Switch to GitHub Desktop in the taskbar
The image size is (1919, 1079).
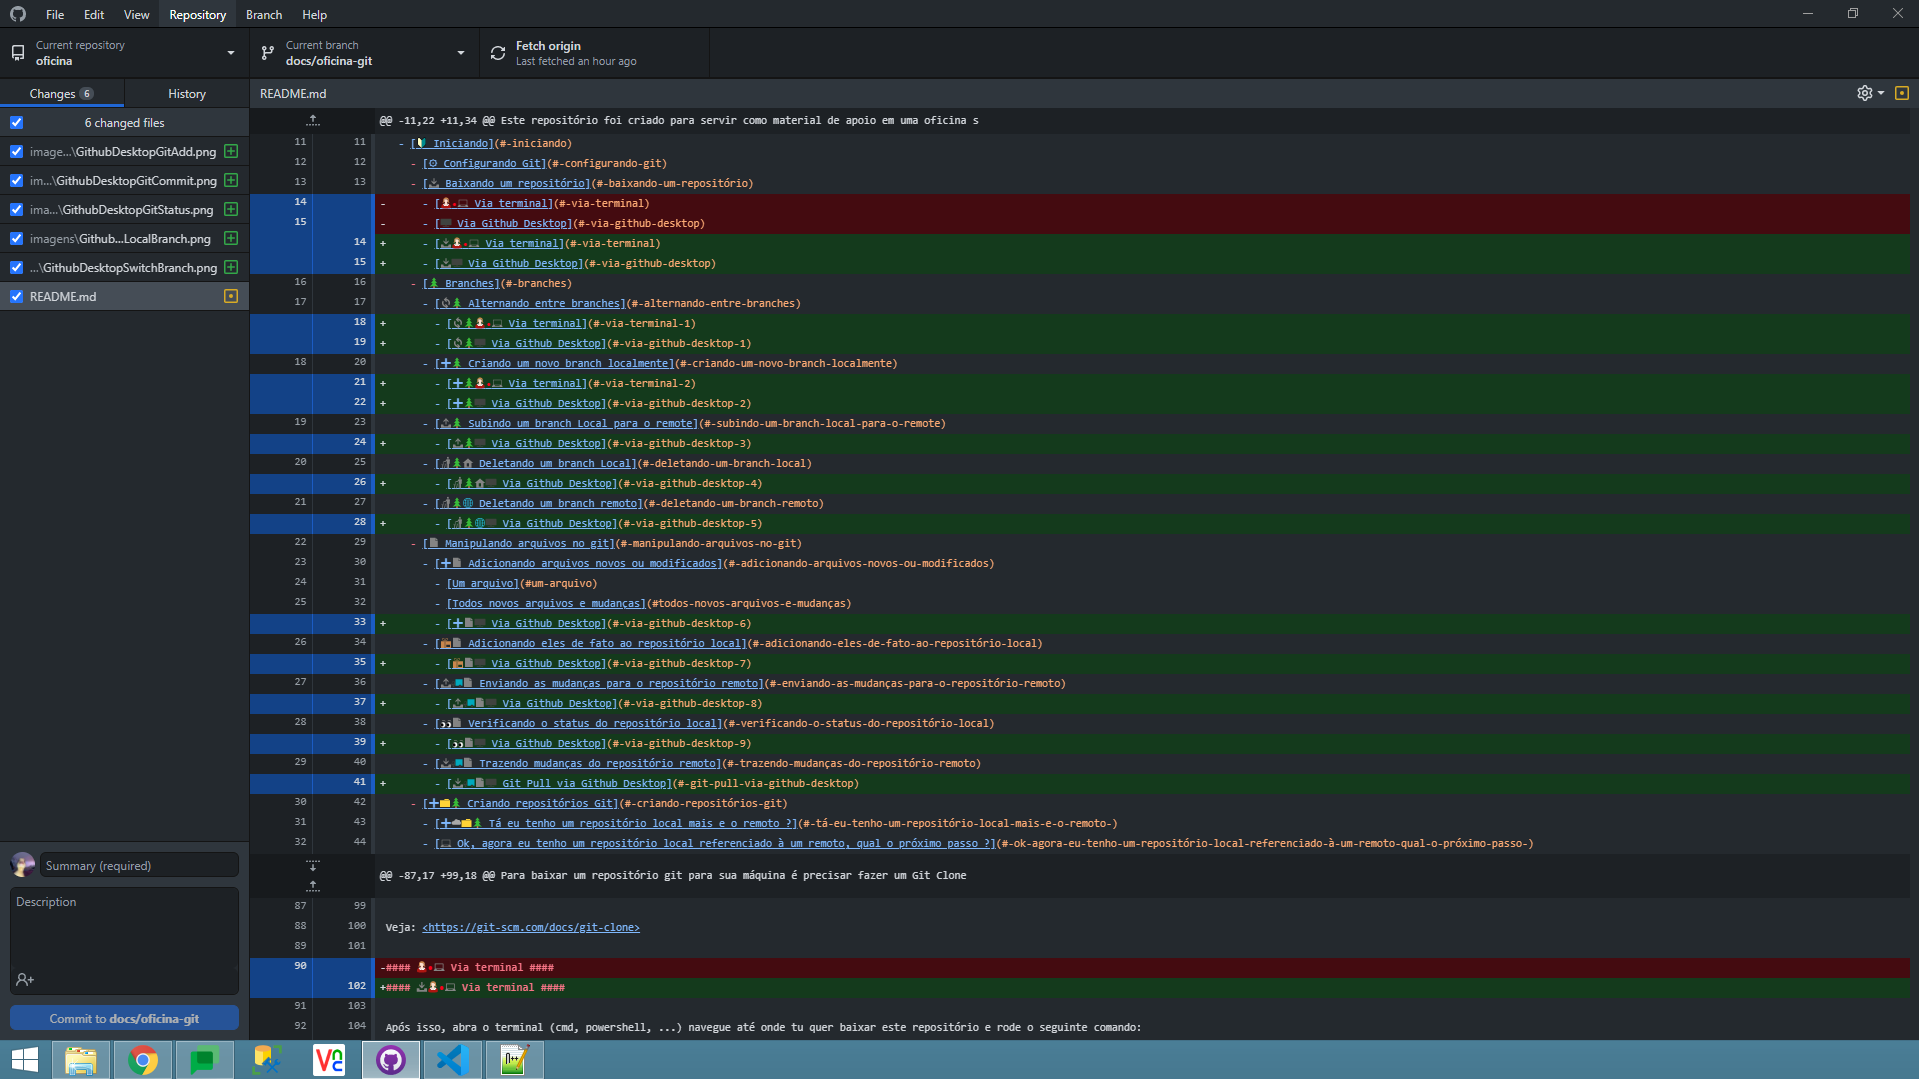click(390, 1060)
